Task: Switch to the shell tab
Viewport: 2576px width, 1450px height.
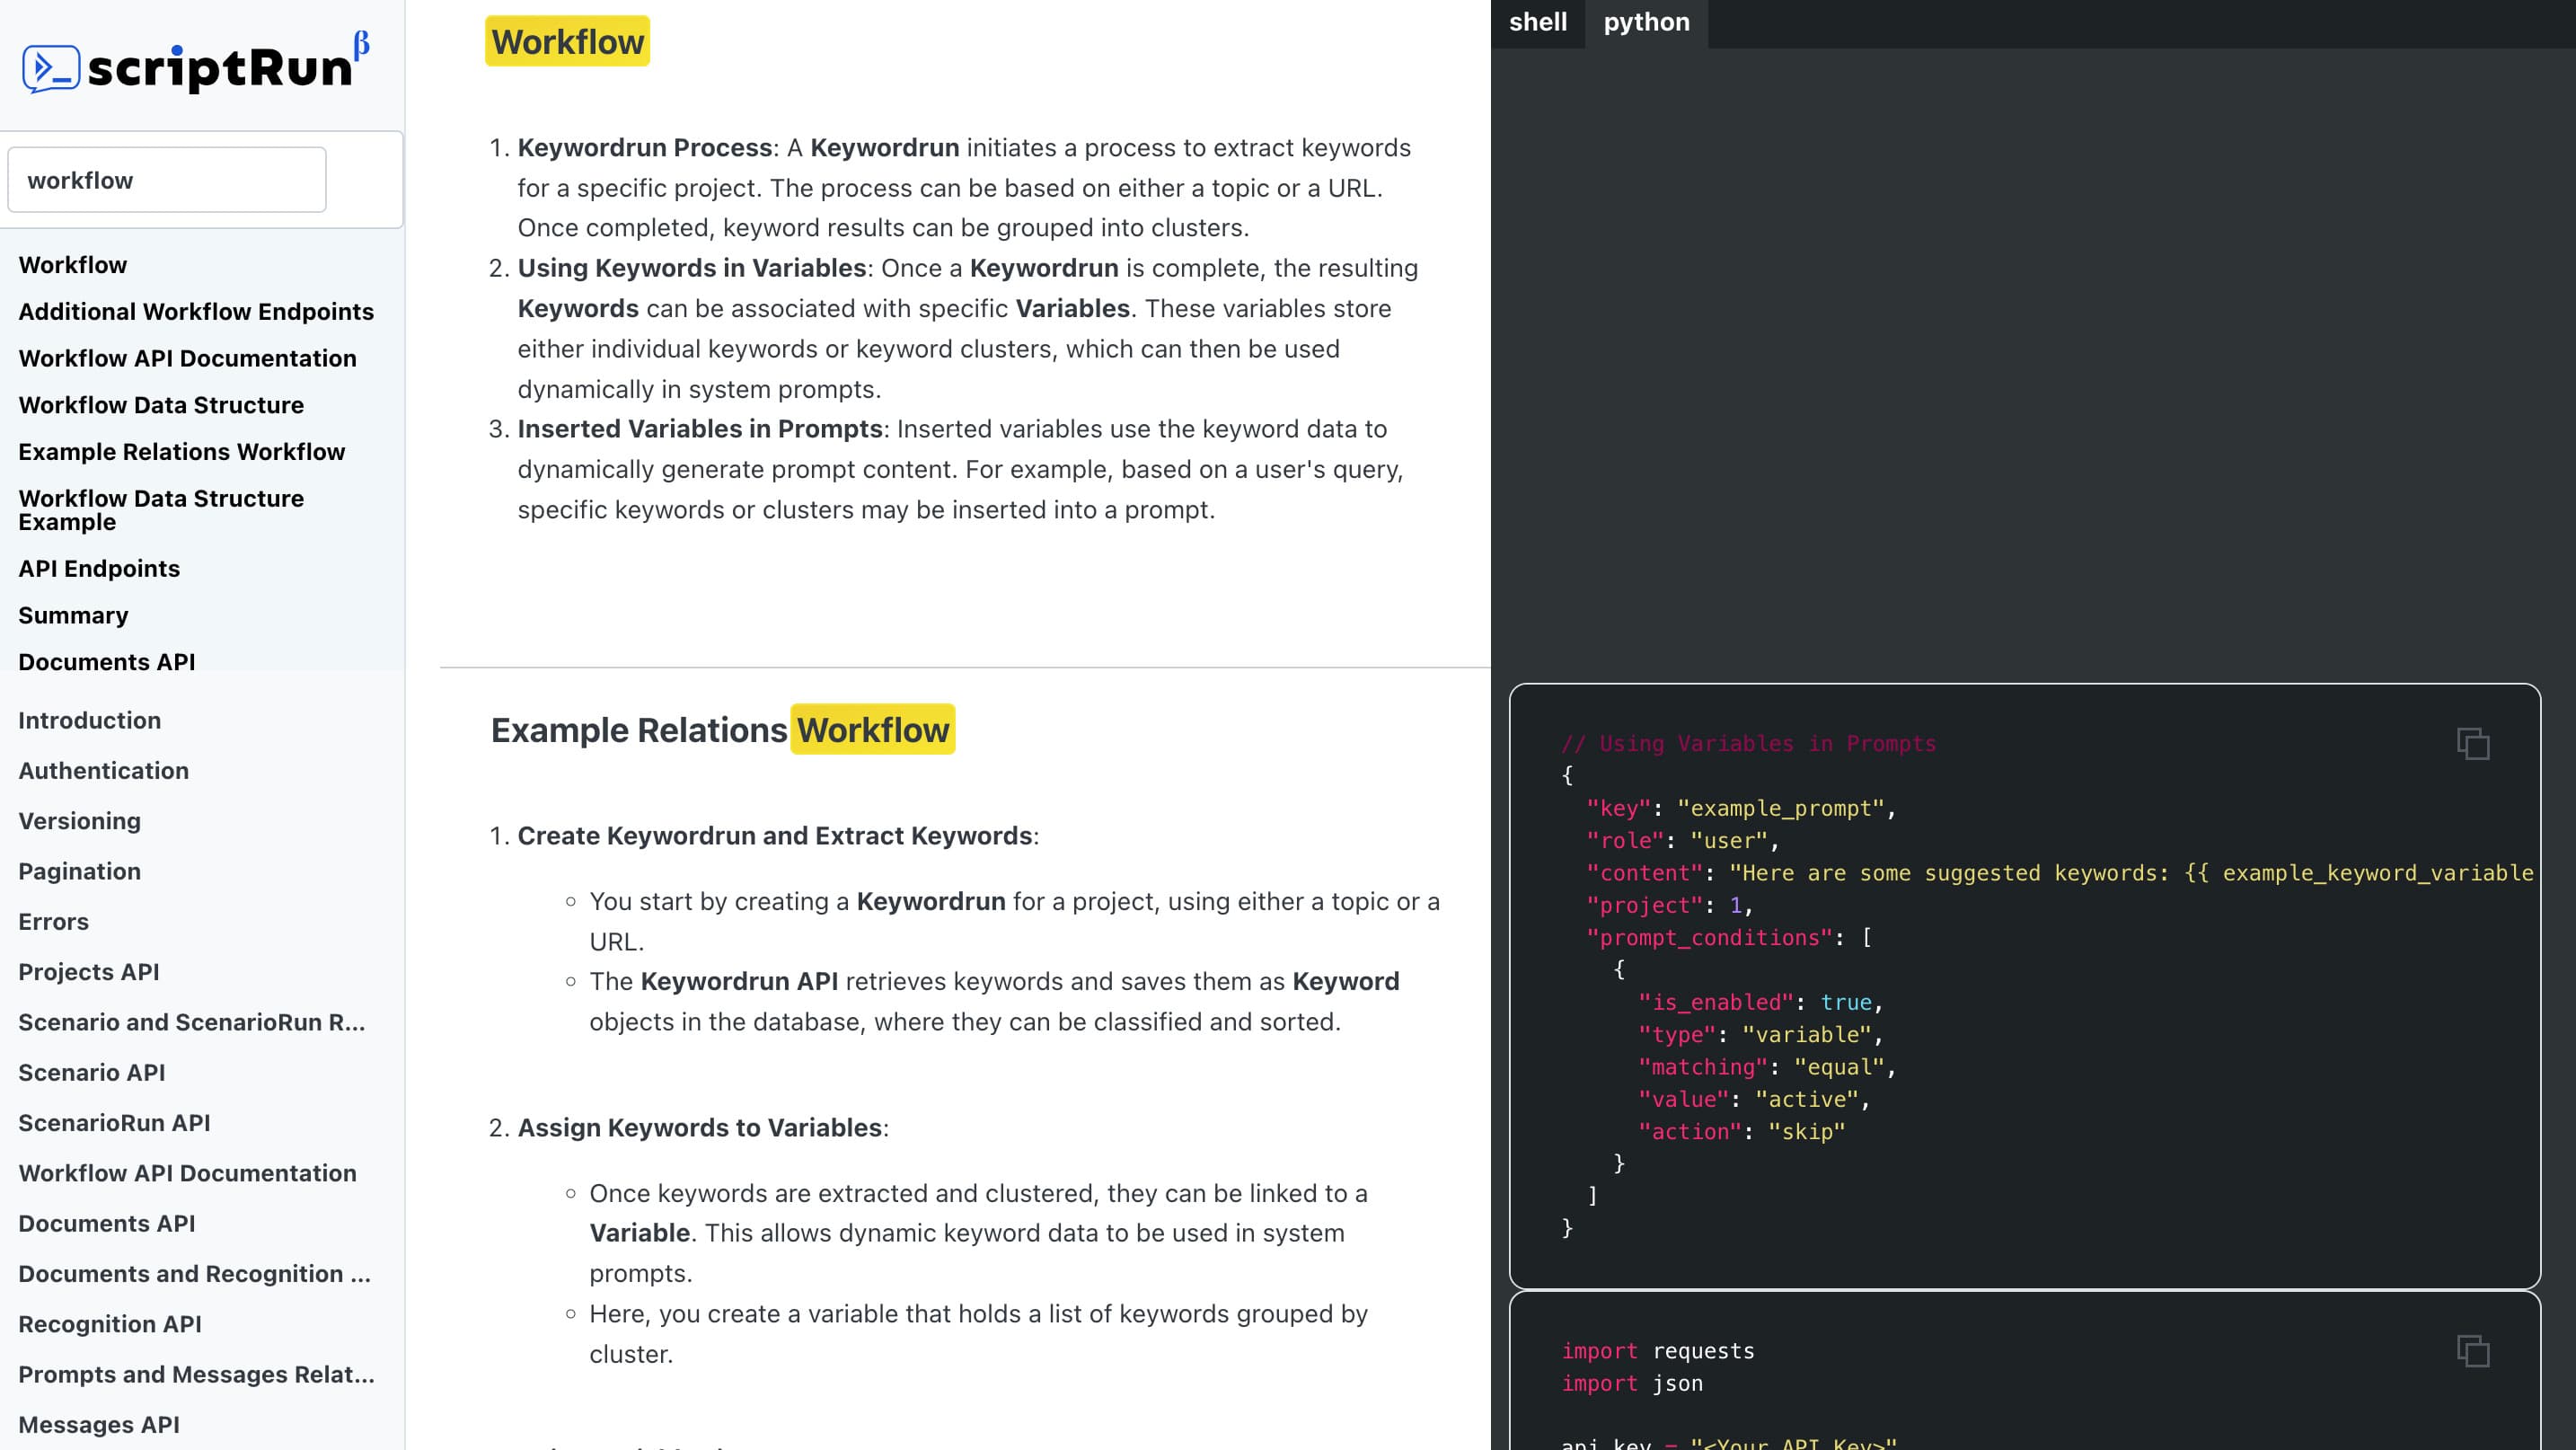Action: (x=1537, y=21)
